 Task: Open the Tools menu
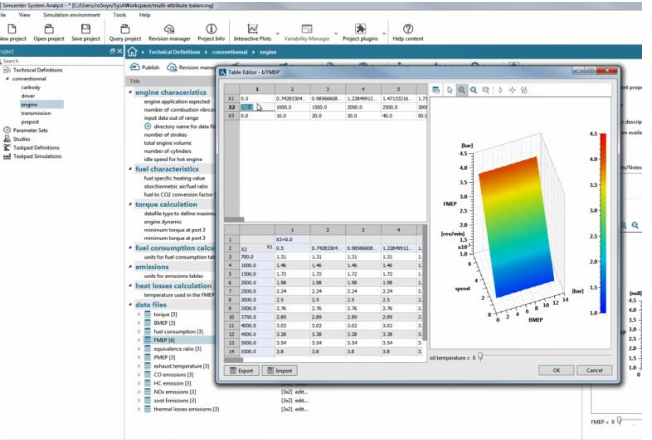(119, 16)
